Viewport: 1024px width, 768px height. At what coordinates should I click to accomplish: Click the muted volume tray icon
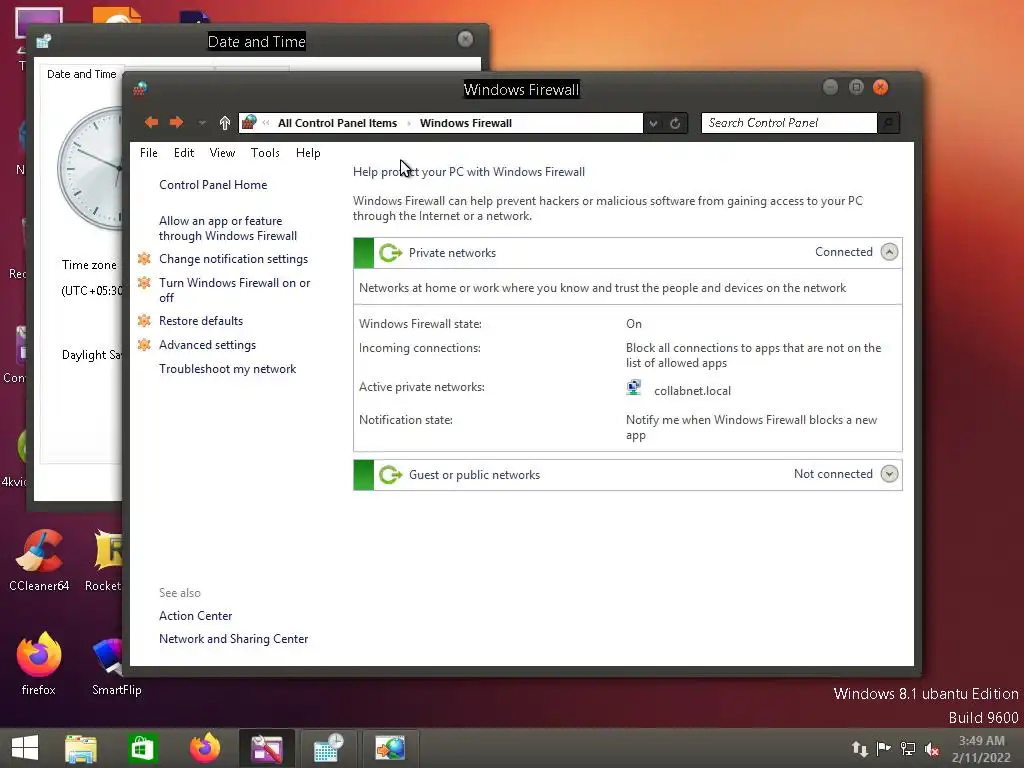click(932, 750)
